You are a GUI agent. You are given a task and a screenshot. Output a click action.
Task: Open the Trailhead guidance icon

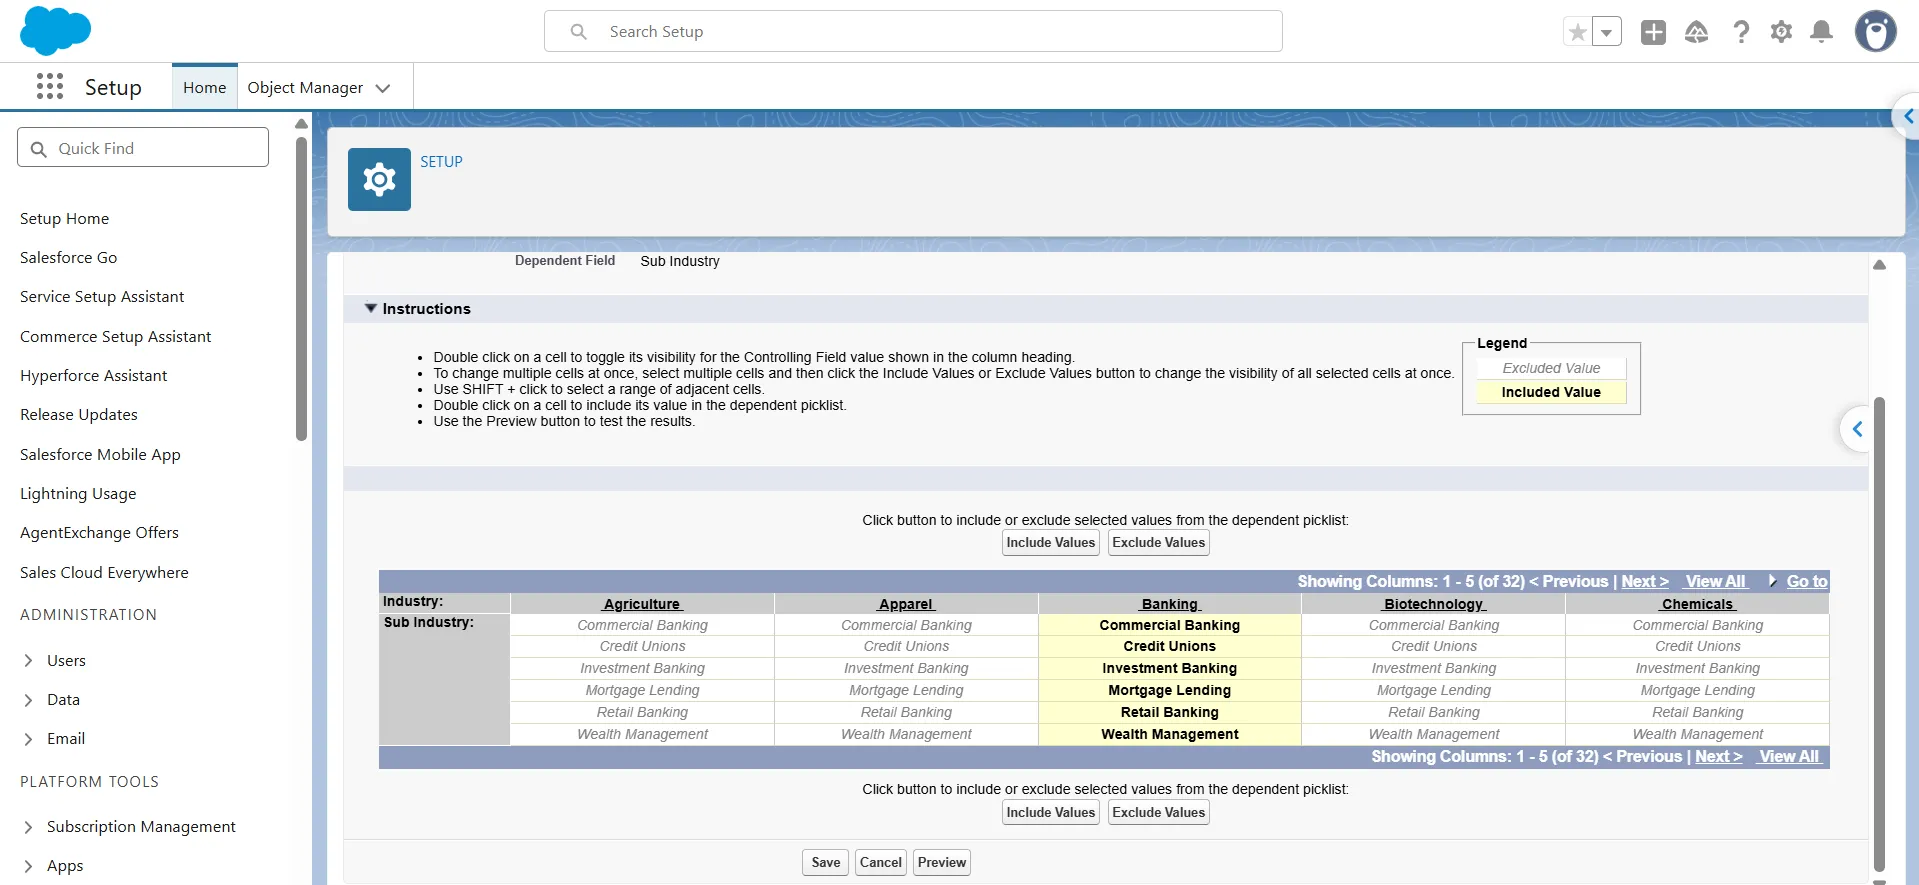[1696, 32]
